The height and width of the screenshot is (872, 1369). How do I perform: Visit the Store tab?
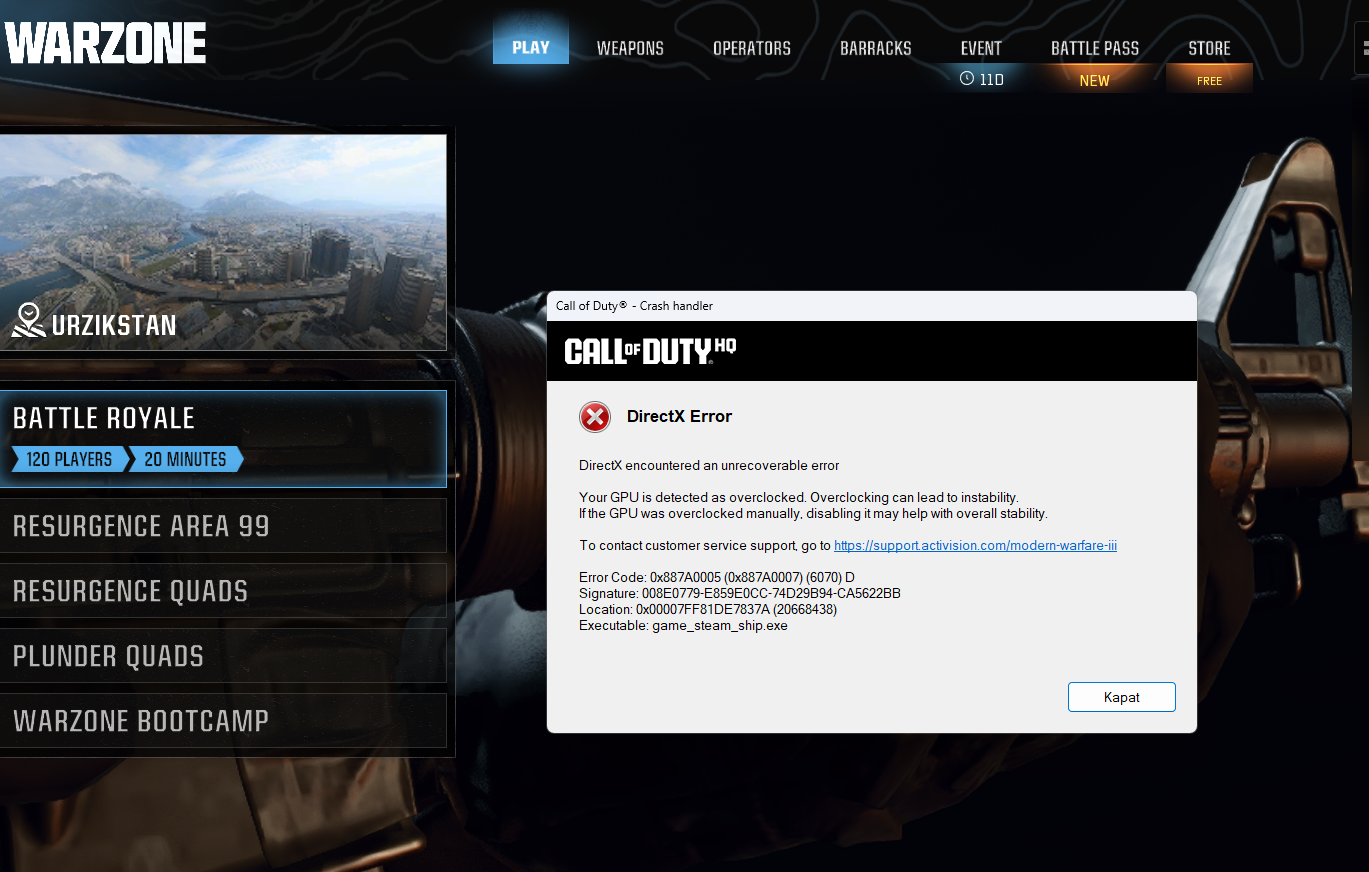point(1209,48)
